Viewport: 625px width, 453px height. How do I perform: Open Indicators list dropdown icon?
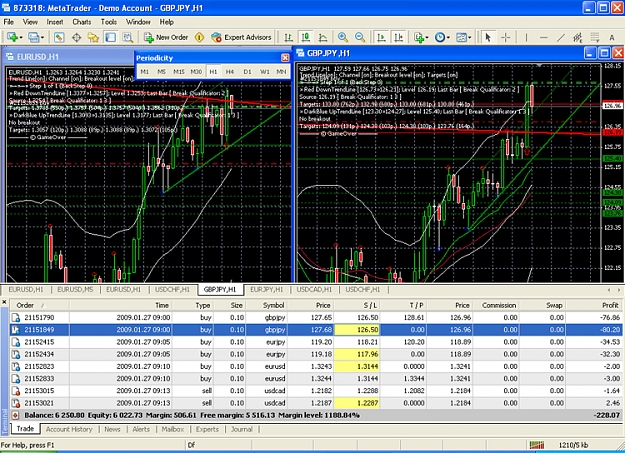pos(421,37)
